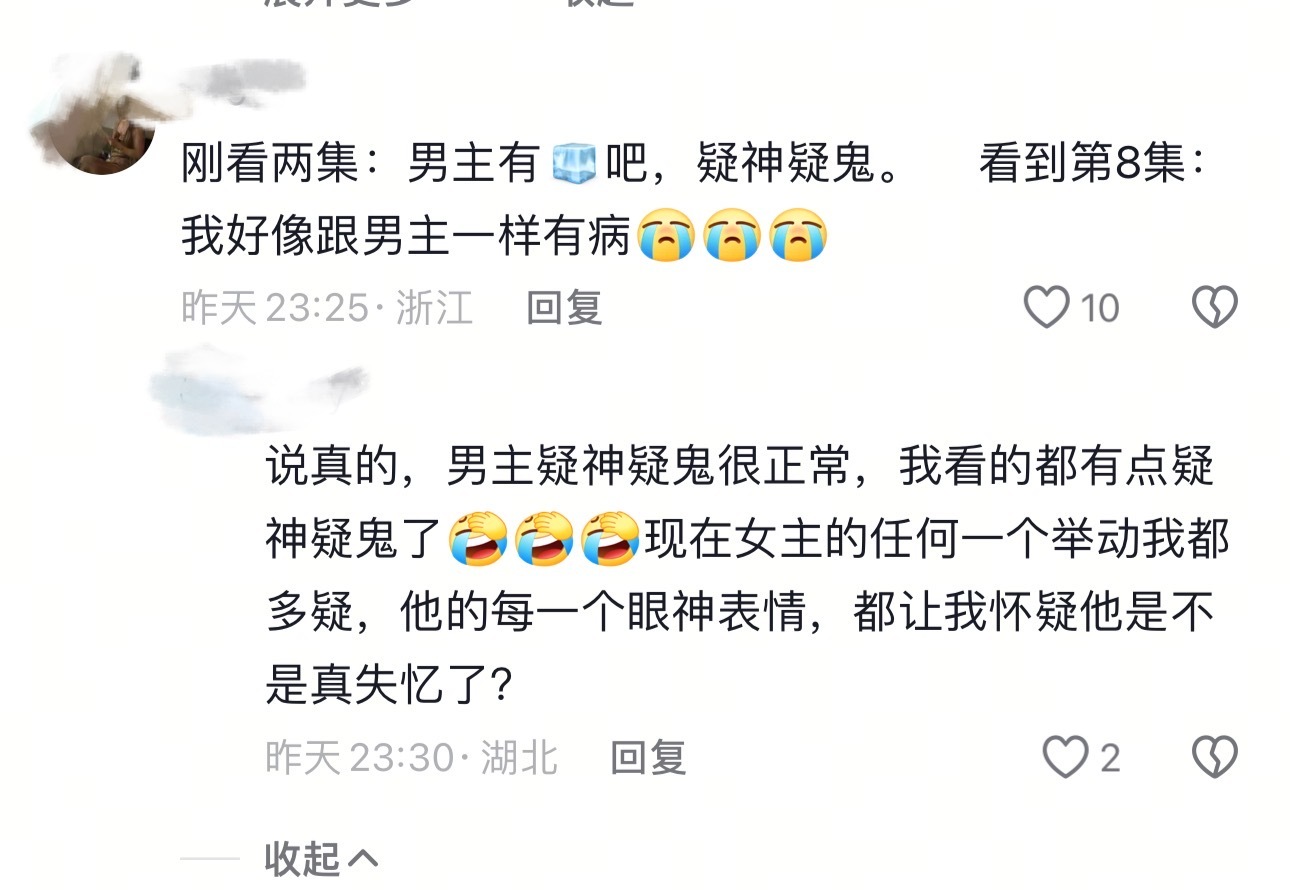Collapse the replies with 收起
This screenshot has width=1290, height=890.
point(322,858)
